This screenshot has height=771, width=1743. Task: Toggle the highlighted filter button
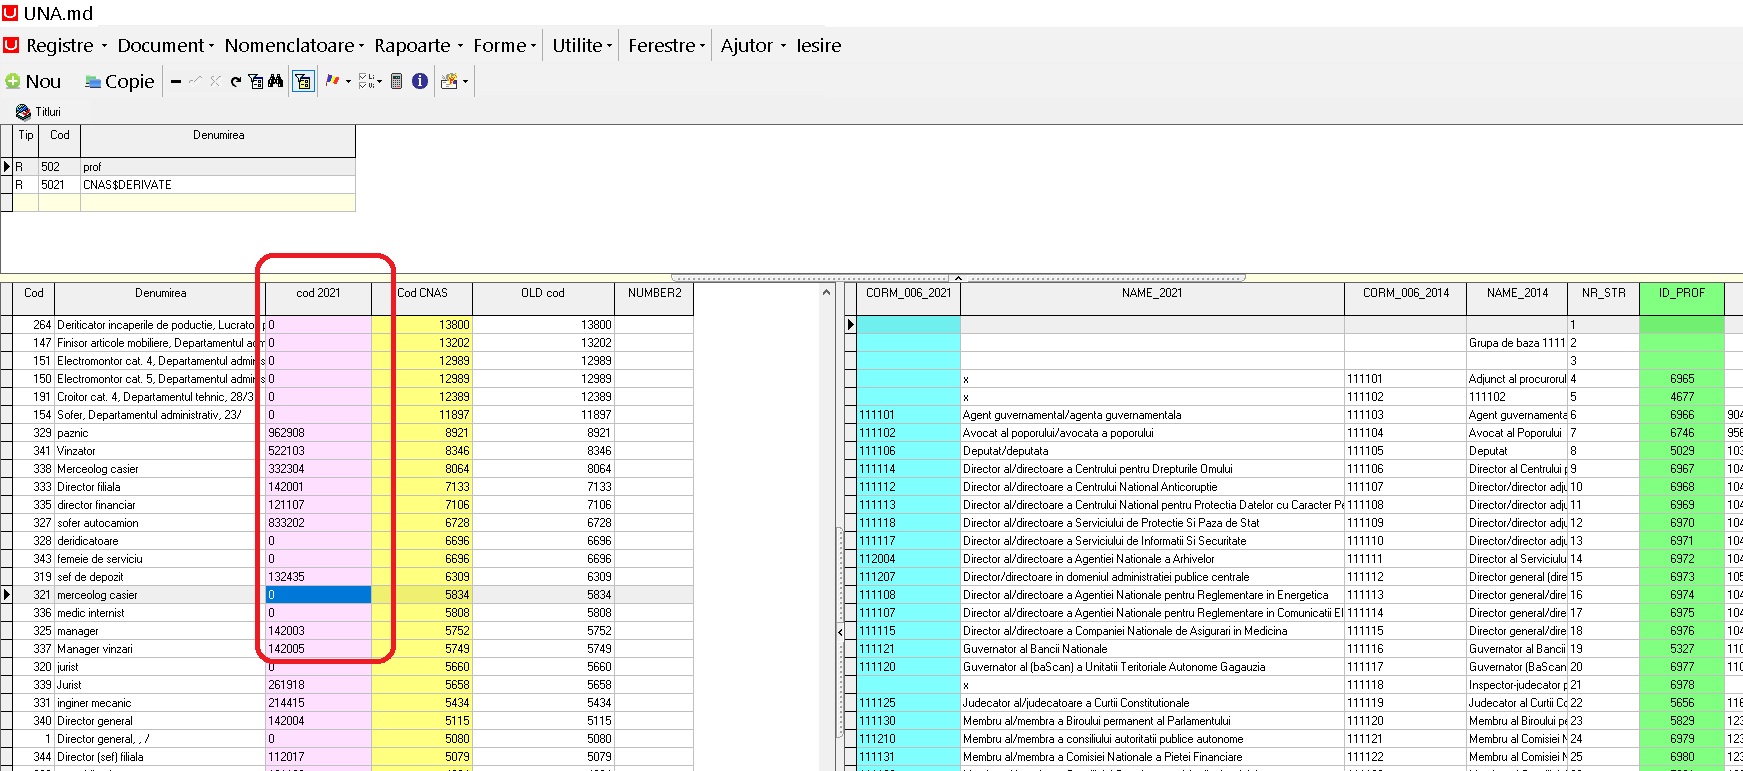pos(303,82)
